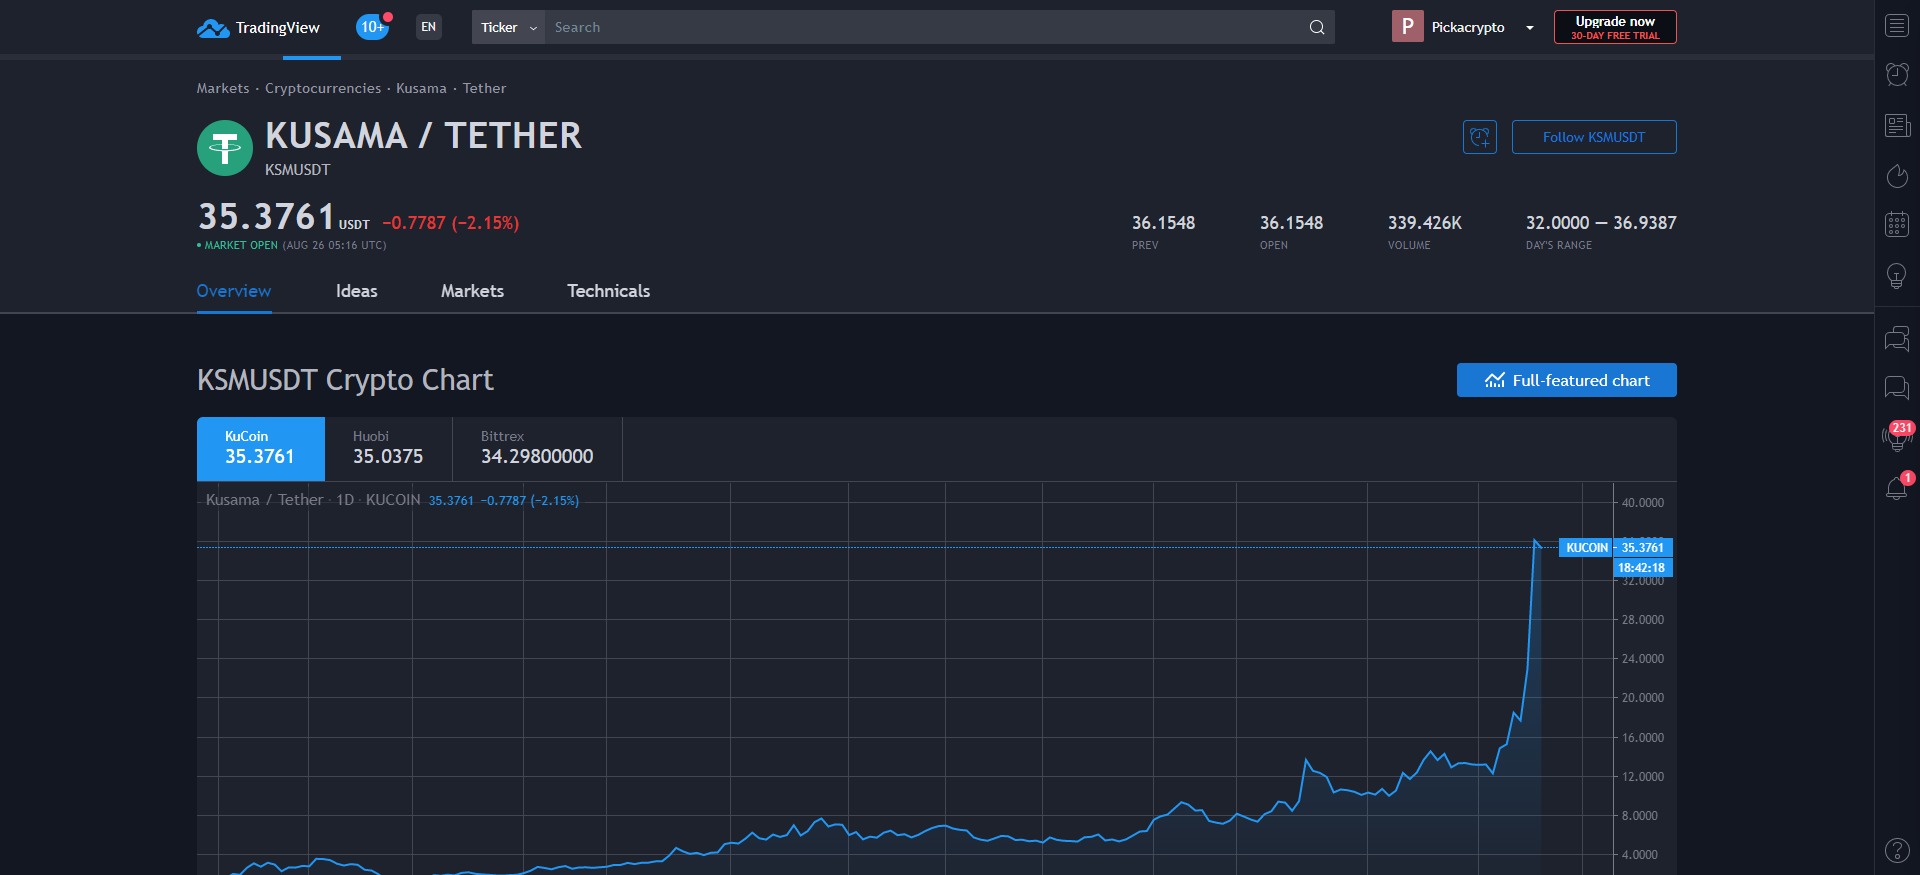
Task: Open Watchlist panel icon in right sidebar
Action: [x=1897, y=26]
